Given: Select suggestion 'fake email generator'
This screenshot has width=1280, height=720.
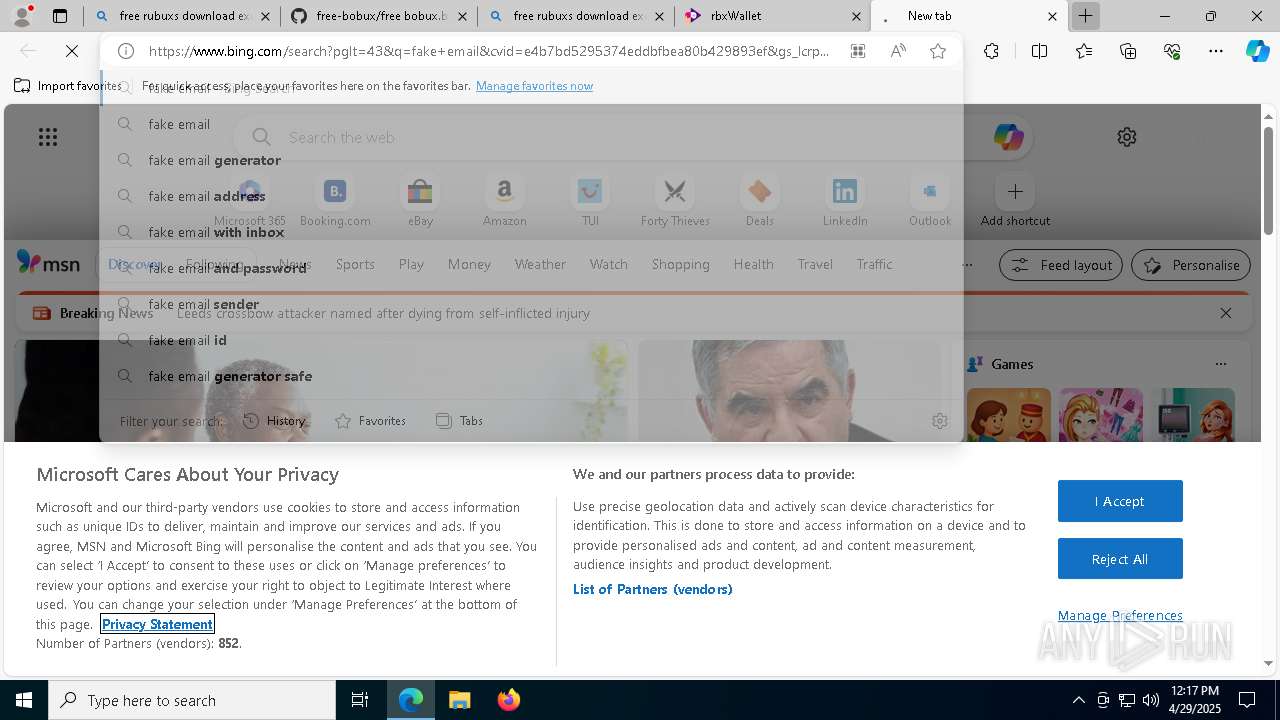Looking at the screenshot, I should click(x=530, y=160).
